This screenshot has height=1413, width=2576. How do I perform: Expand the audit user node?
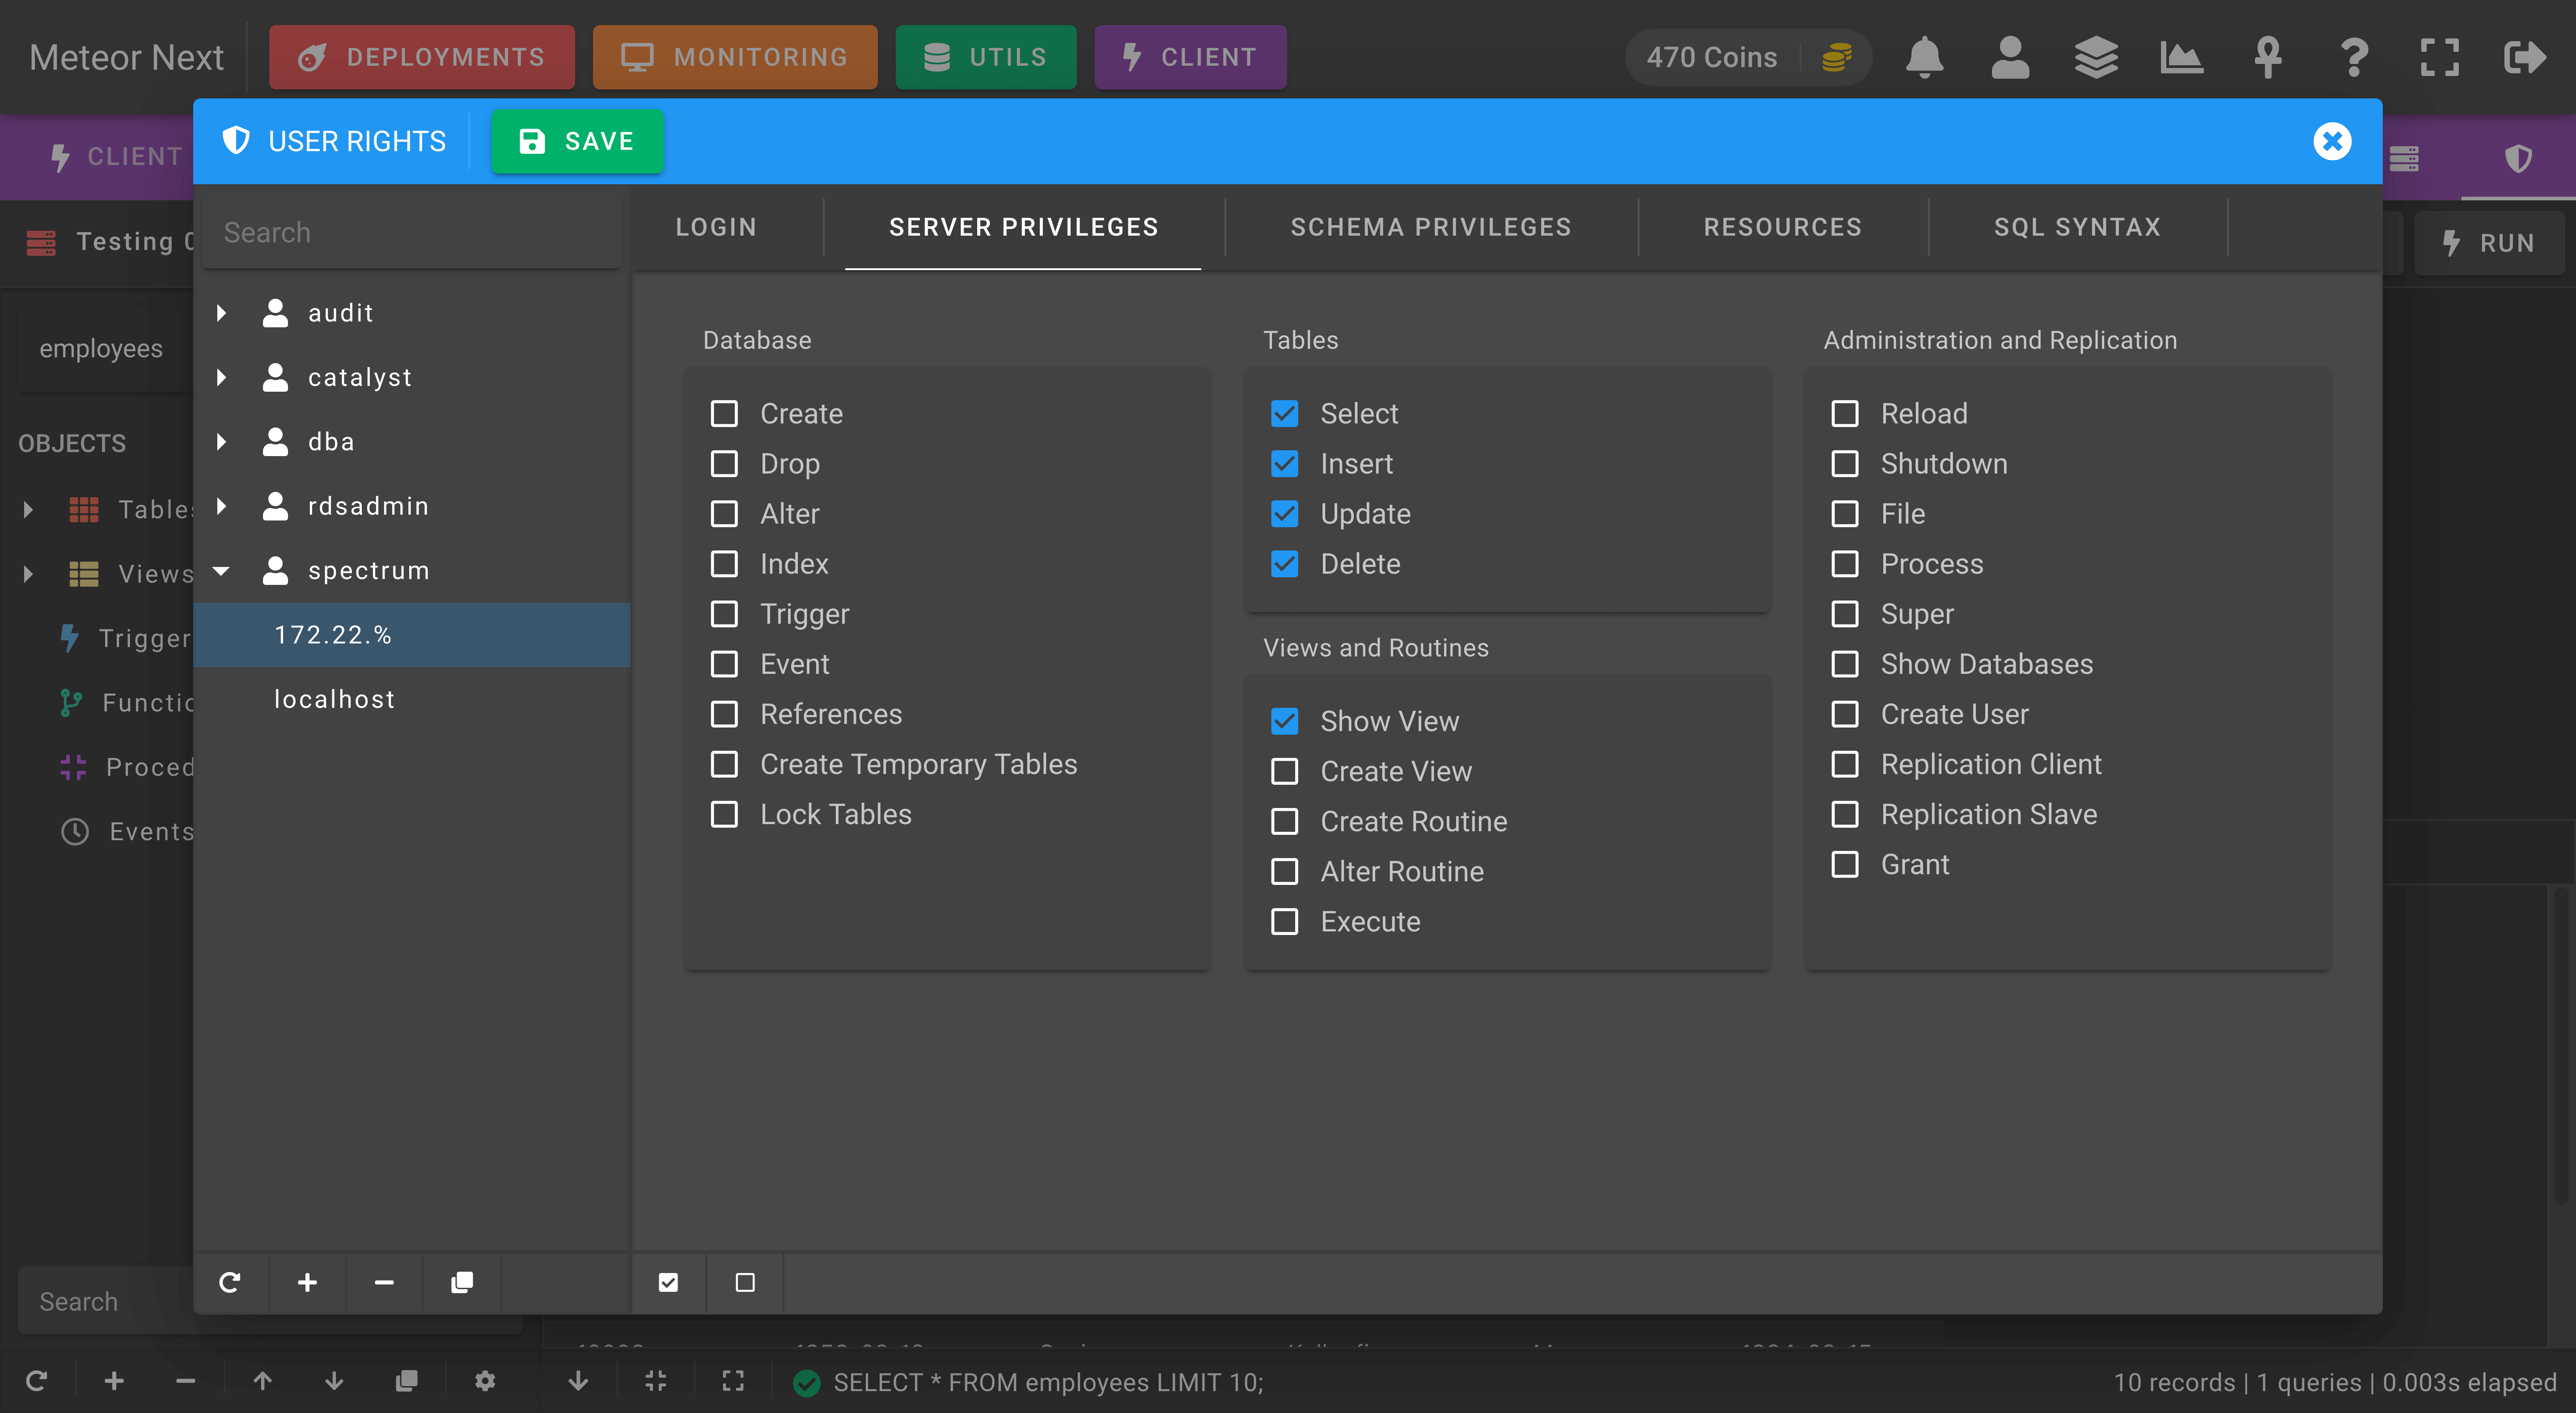tap(222, 313)
